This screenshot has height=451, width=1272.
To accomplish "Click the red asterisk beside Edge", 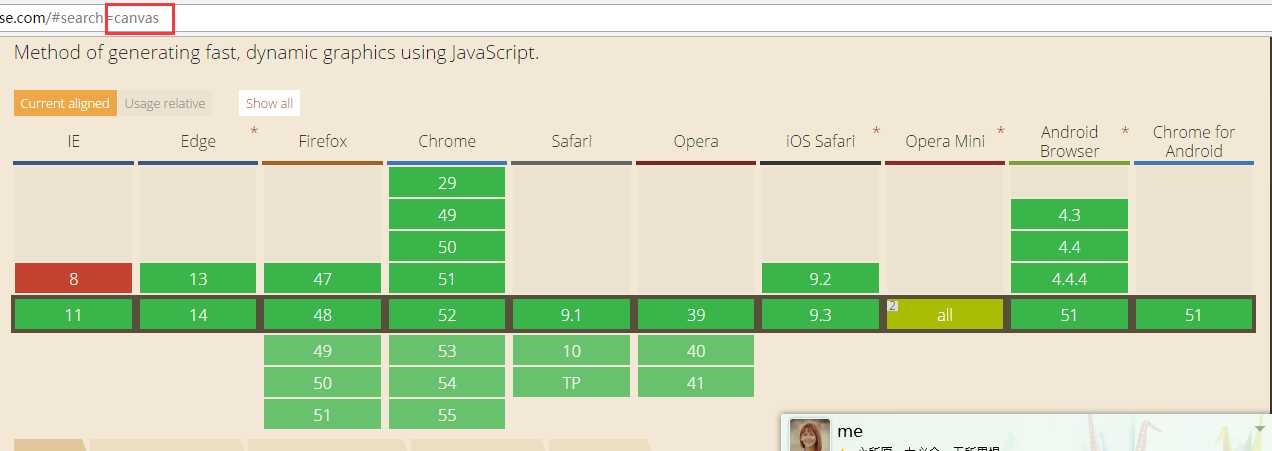I will [x=253, y=132].
